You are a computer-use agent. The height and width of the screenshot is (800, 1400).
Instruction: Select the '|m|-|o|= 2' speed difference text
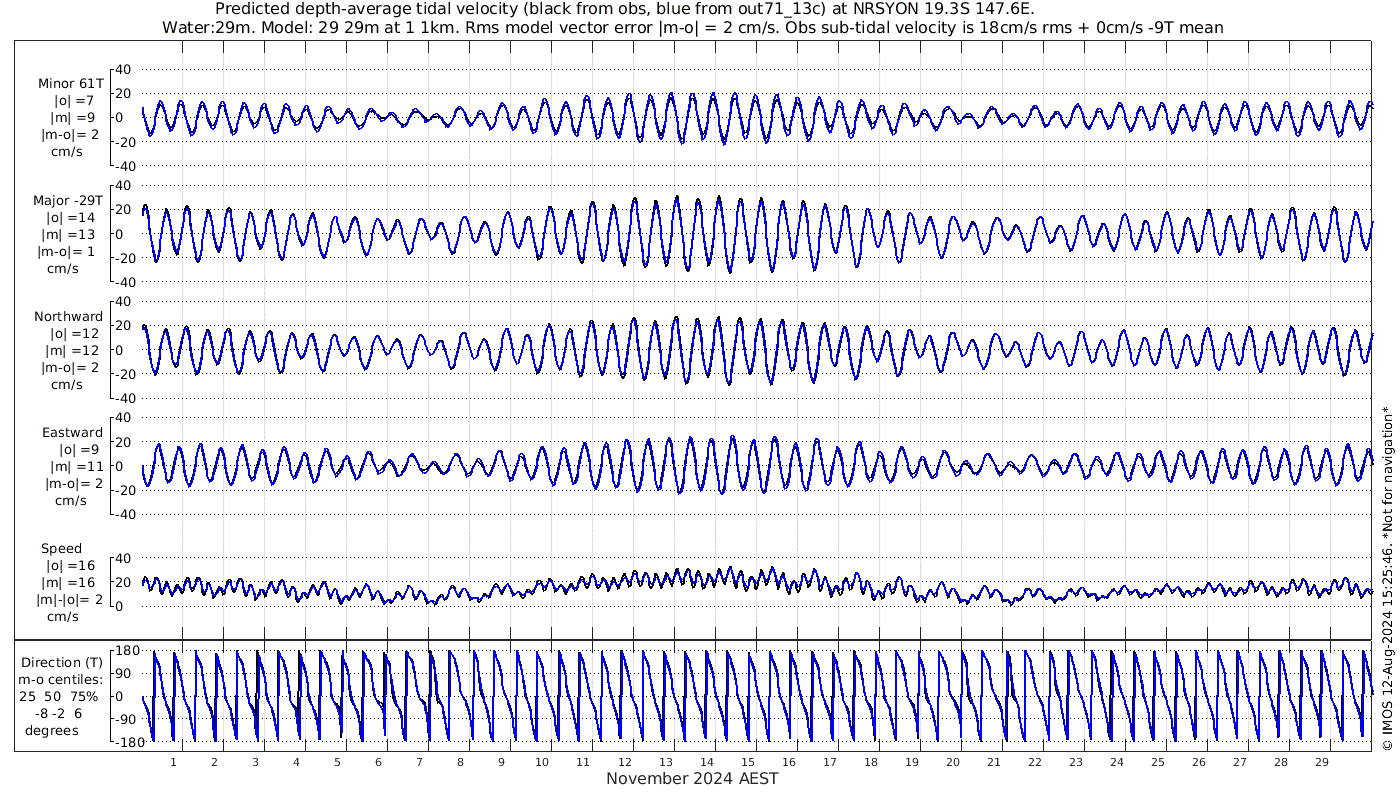point(70,600)
